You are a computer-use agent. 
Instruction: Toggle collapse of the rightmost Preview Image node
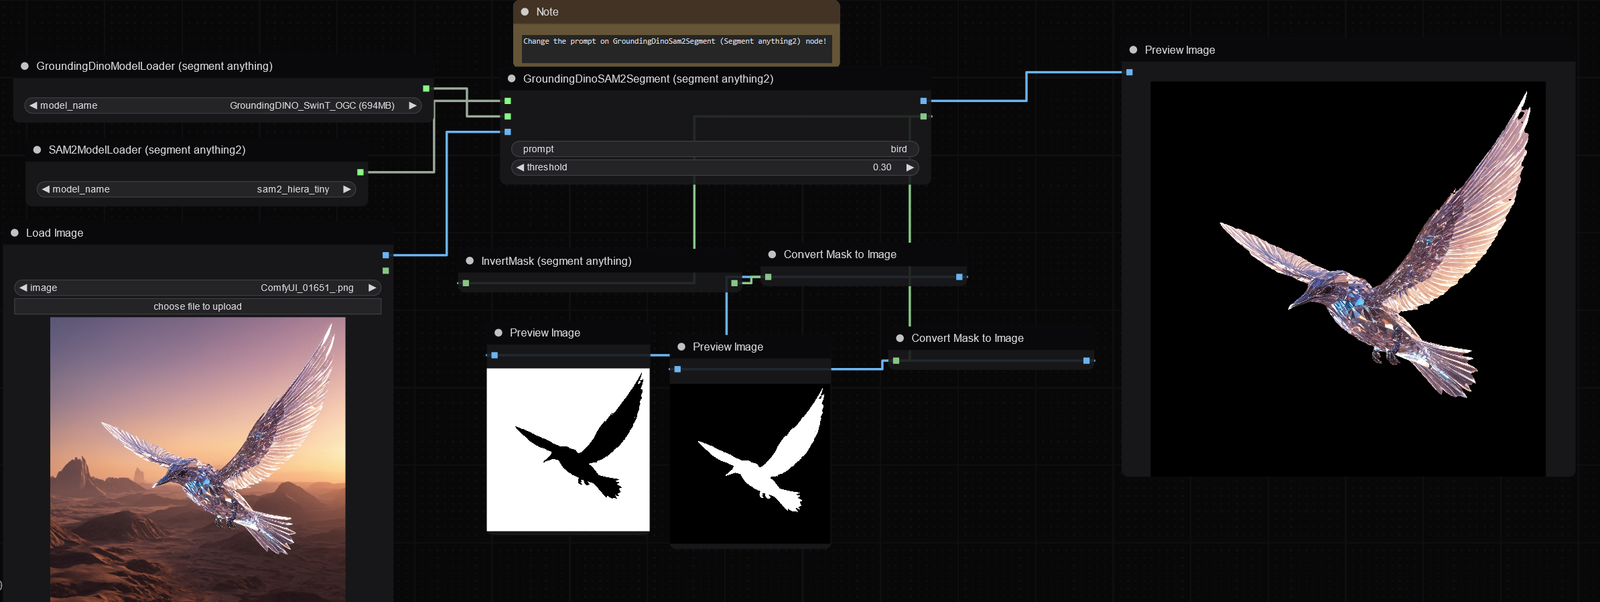pyautogui.click(x=1133, y=50)
